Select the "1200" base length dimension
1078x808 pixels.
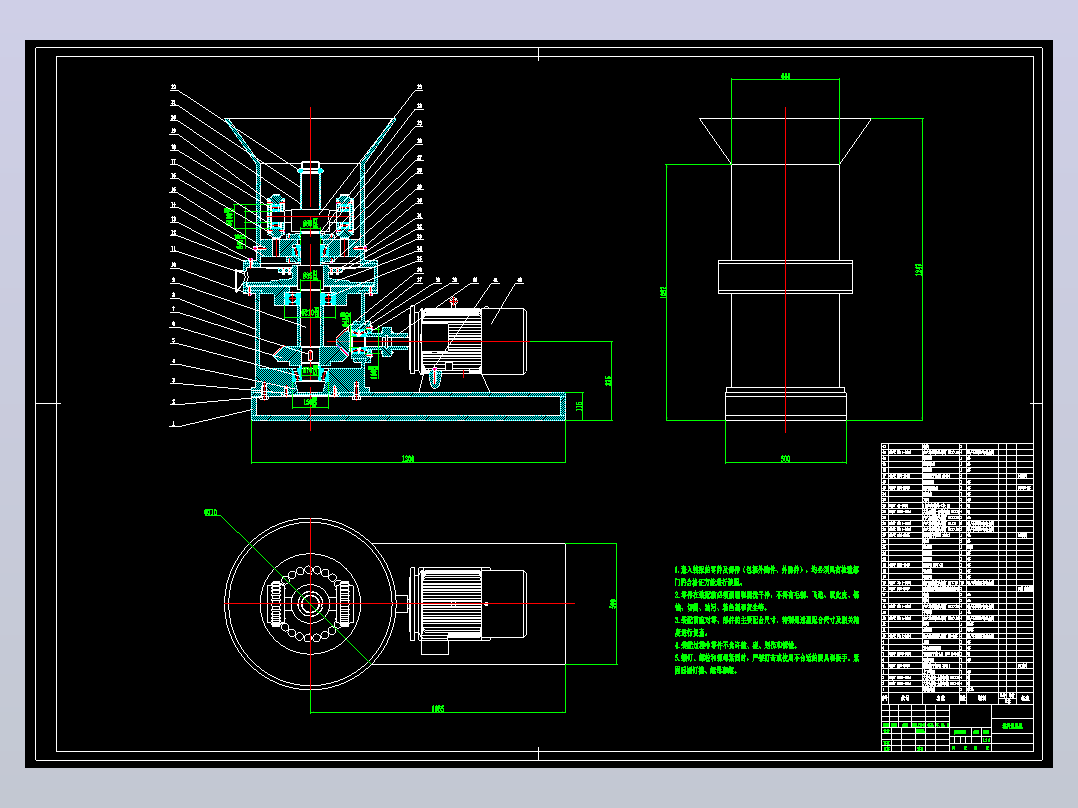tap(408, 459)
